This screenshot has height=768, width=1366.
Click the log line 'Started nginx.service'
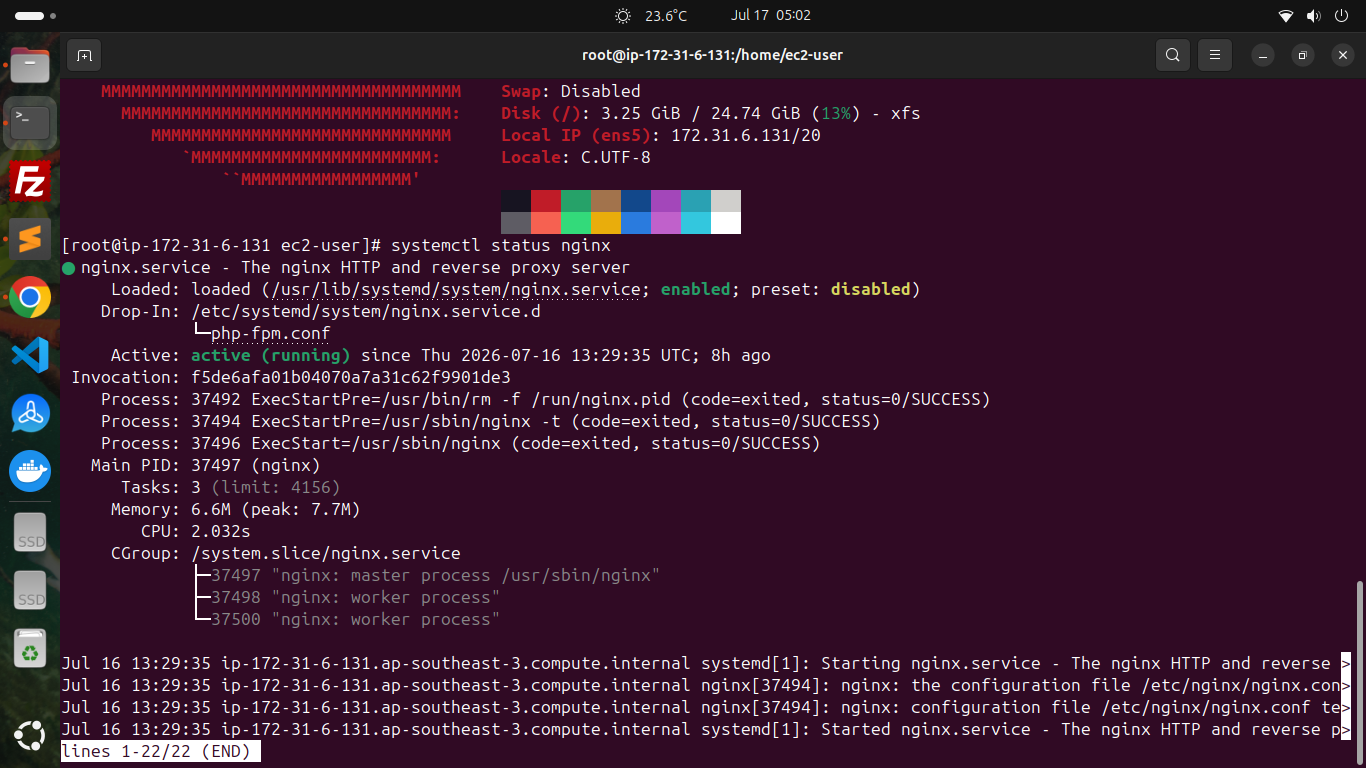click(x=706, y=729)
